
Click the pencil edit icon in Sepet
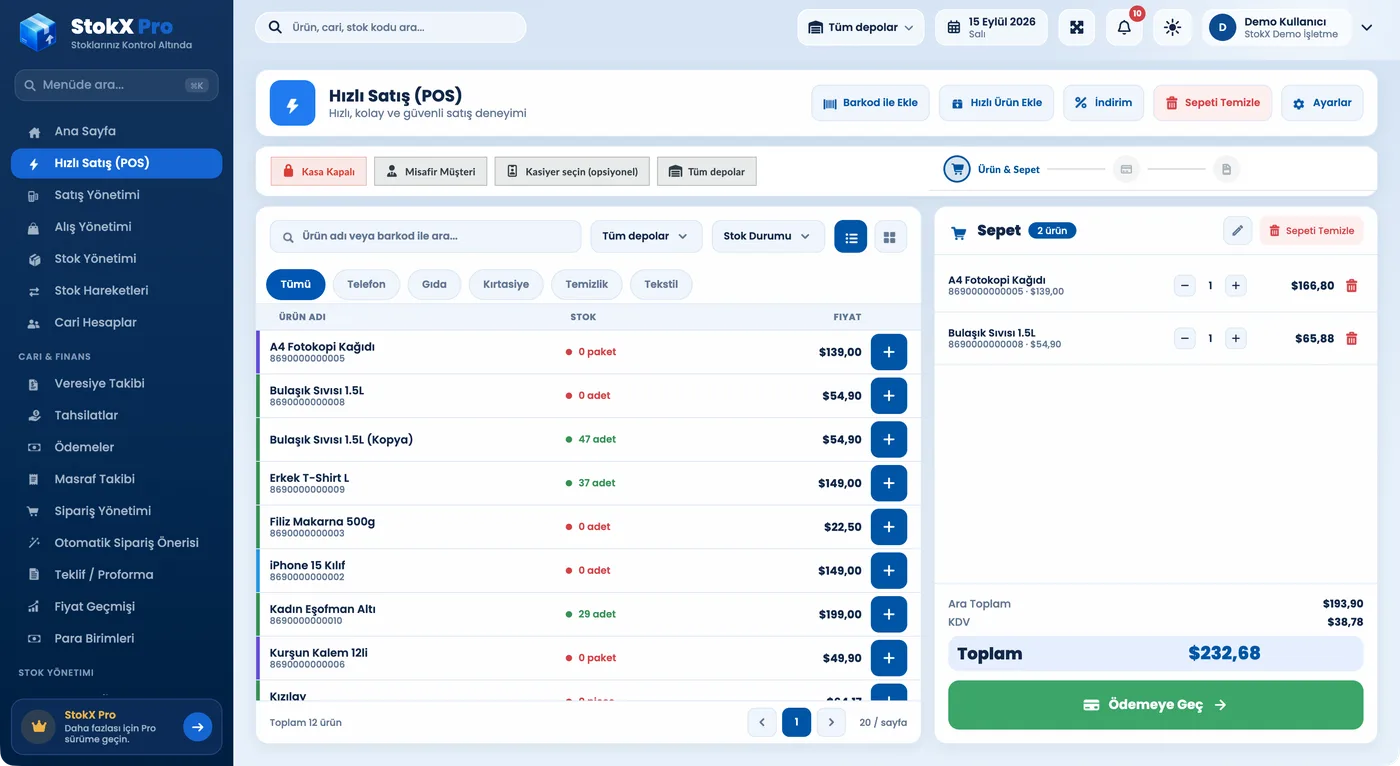pos(1237,231)
